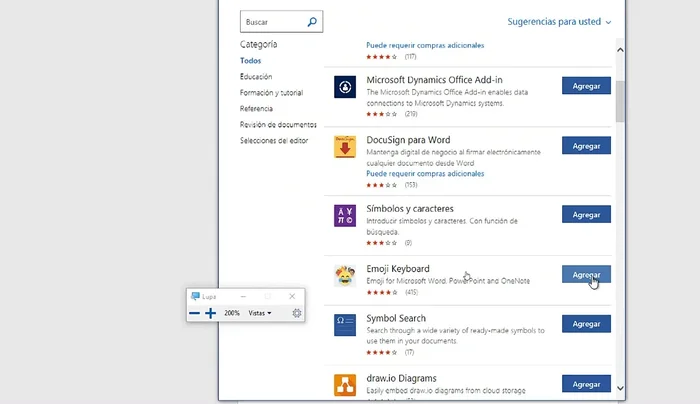The image size is (700, 404).
Task: Choose the Educación category
Action: pyautogui.click(x=256, y=77)
